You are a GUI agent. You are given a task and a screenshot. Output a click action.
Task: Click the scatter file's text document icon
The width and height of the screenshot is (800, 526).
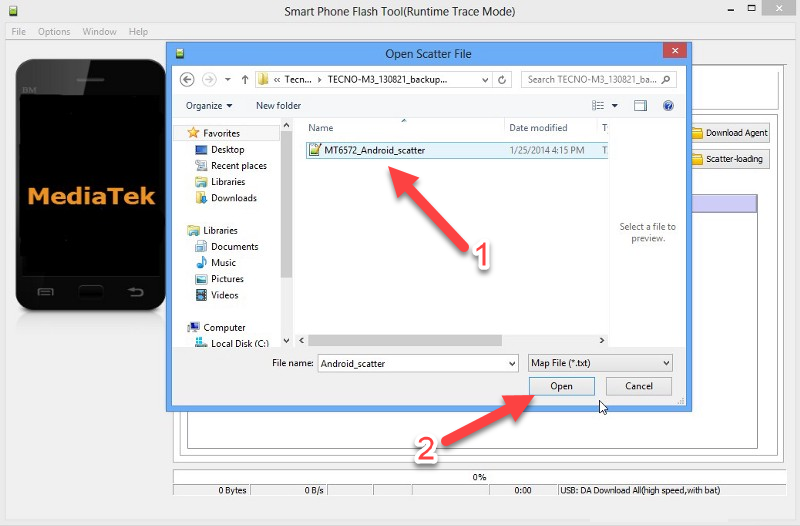click(315, 150)
